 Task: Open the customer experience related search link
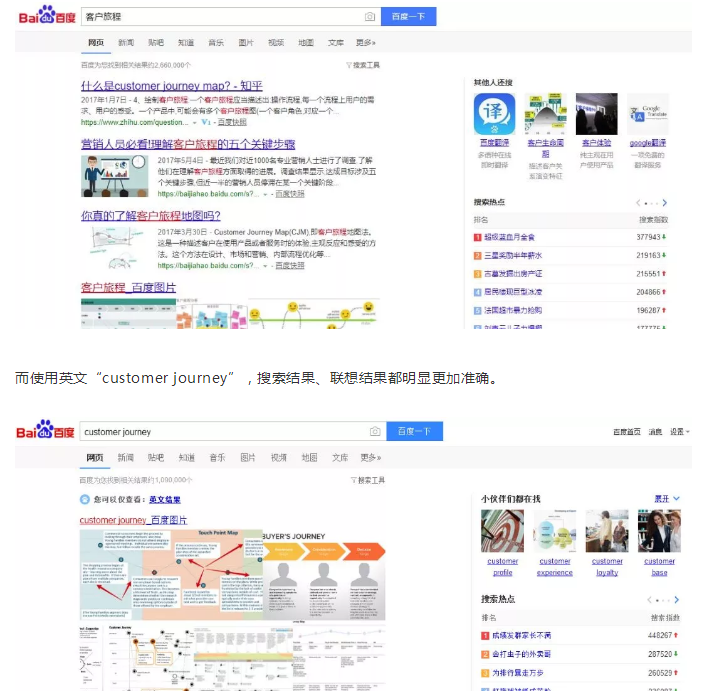point(554,567)
